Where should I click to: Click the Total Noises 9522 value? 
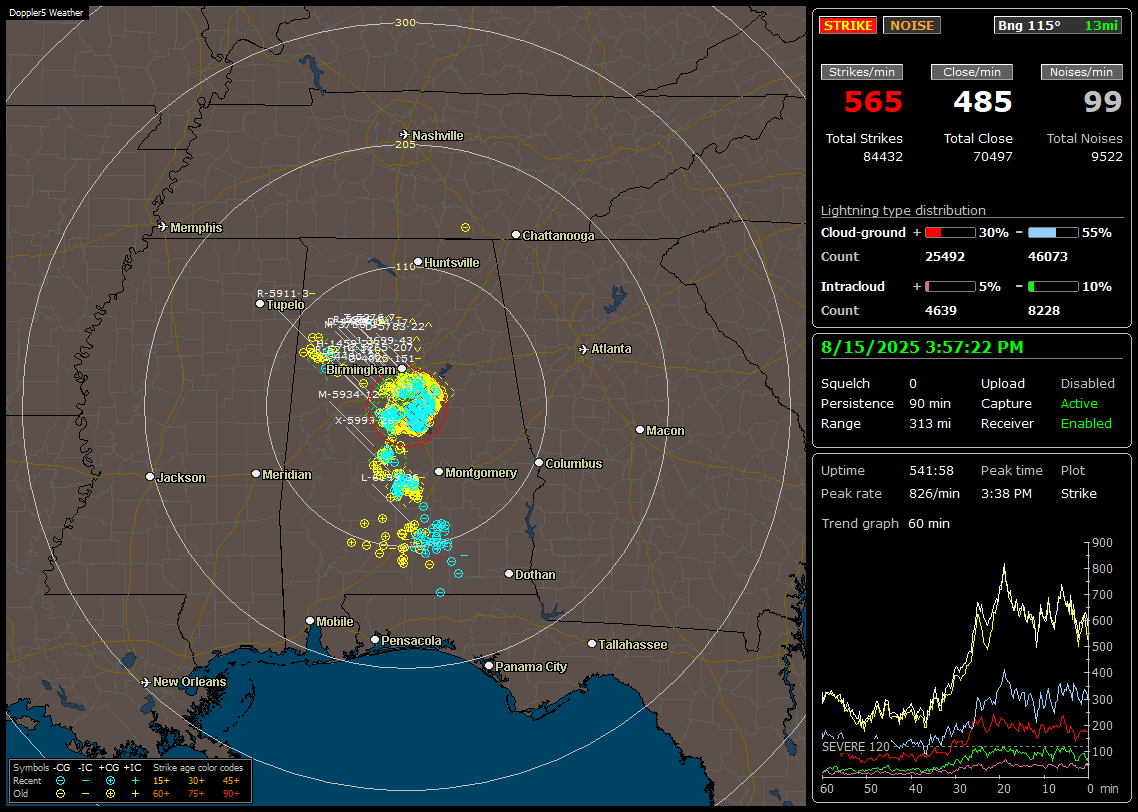[x=1107, y=157]
